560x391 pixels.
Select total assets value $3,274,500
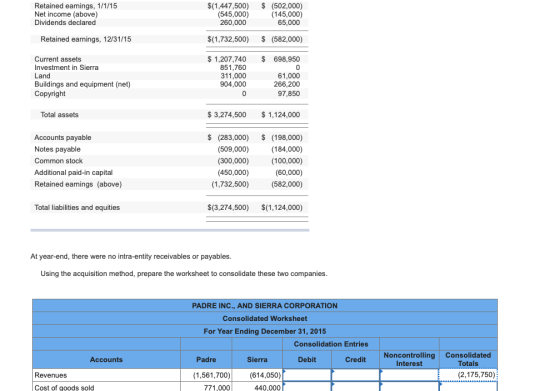(227, 115)
